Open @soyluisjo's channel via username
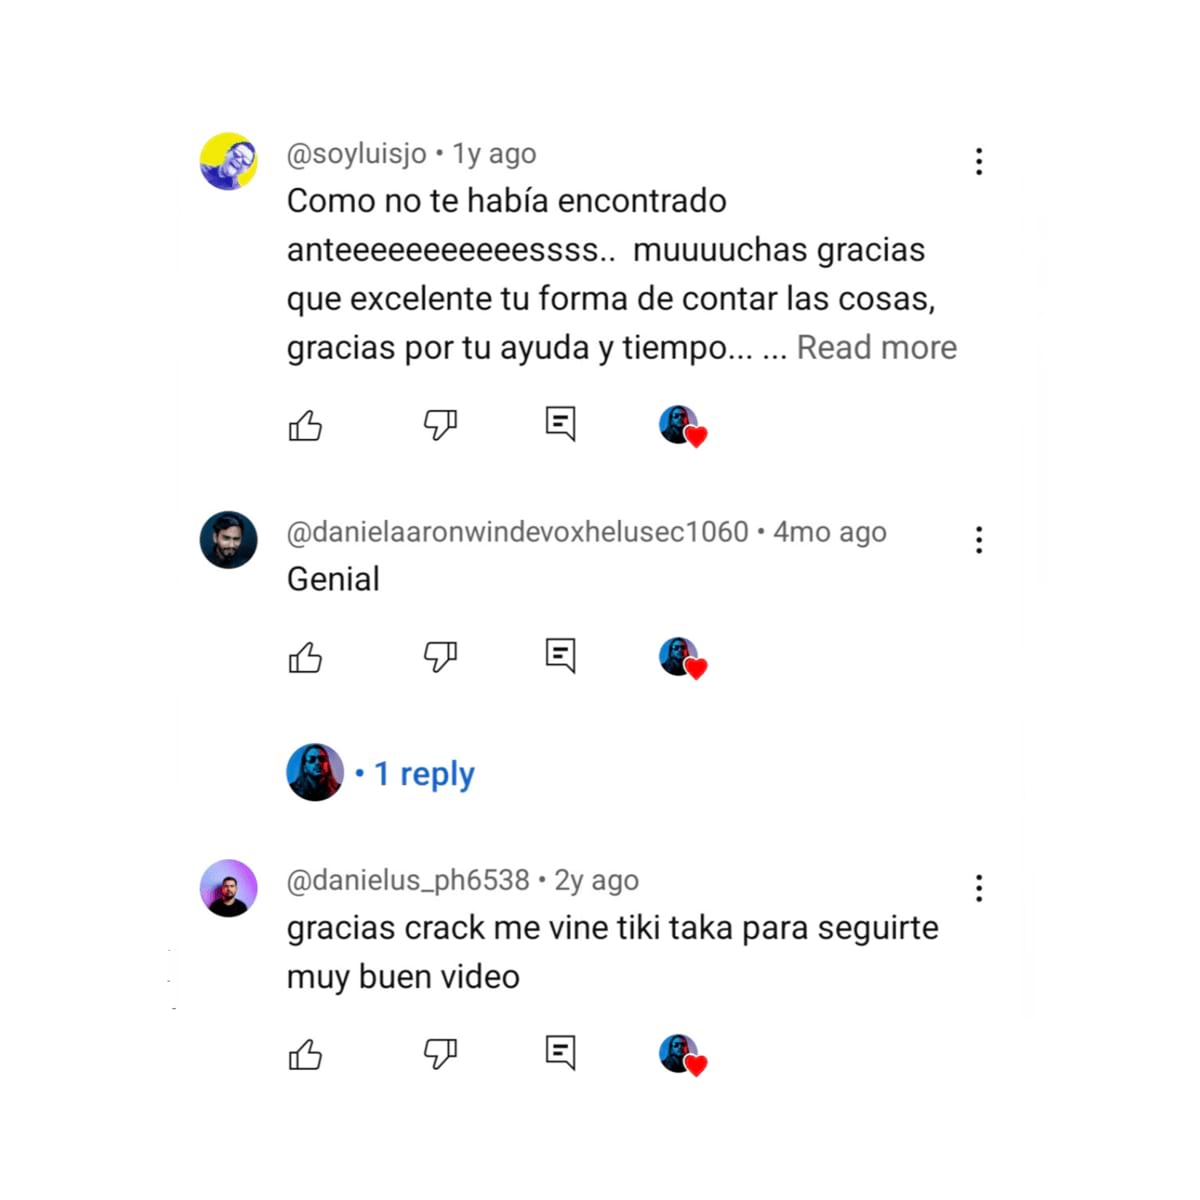 pos(357,154)
